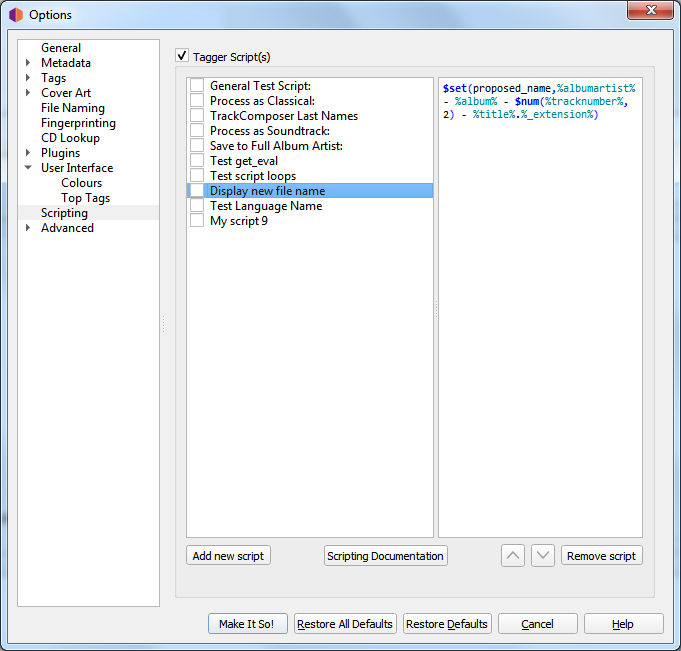Click inside the script code editor
Viewport: 681px width, 651px height.
(540, 300)
